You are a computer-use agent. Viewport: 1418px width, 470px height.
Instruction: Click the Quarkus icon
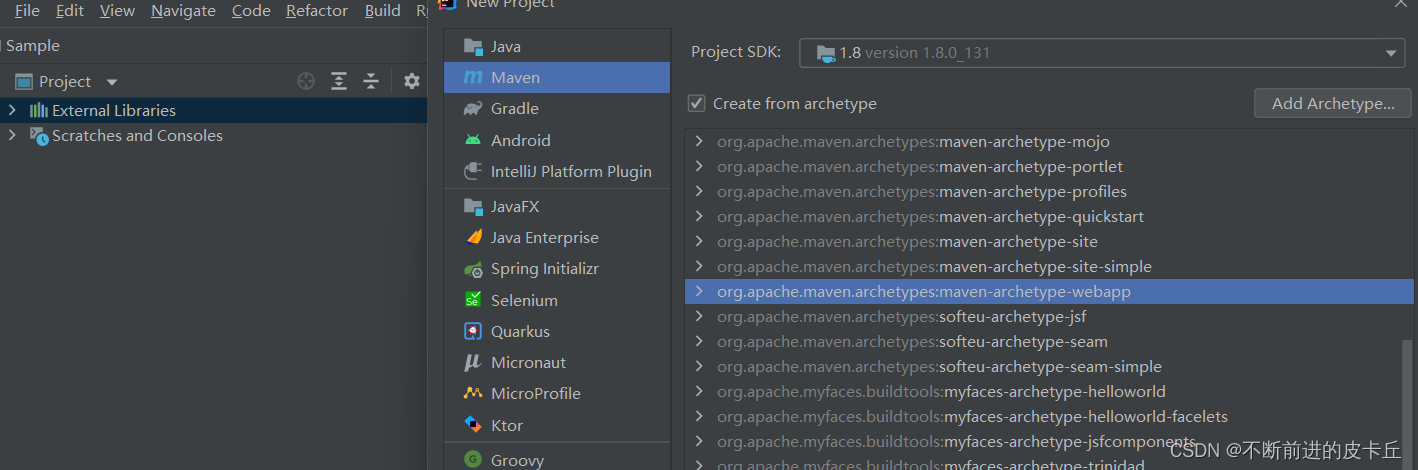(473, 331)
